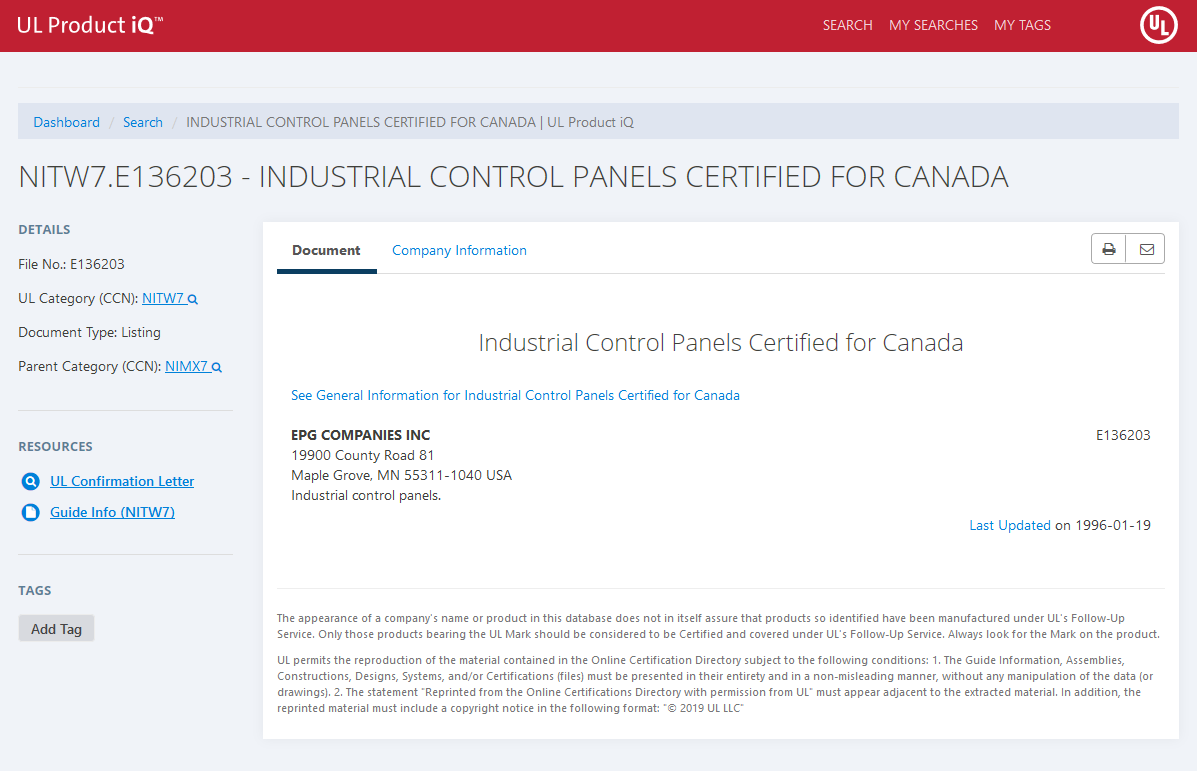Open General Information for Industrial Control Panels link
1197x771 pixels.
[x=515, y=395]
